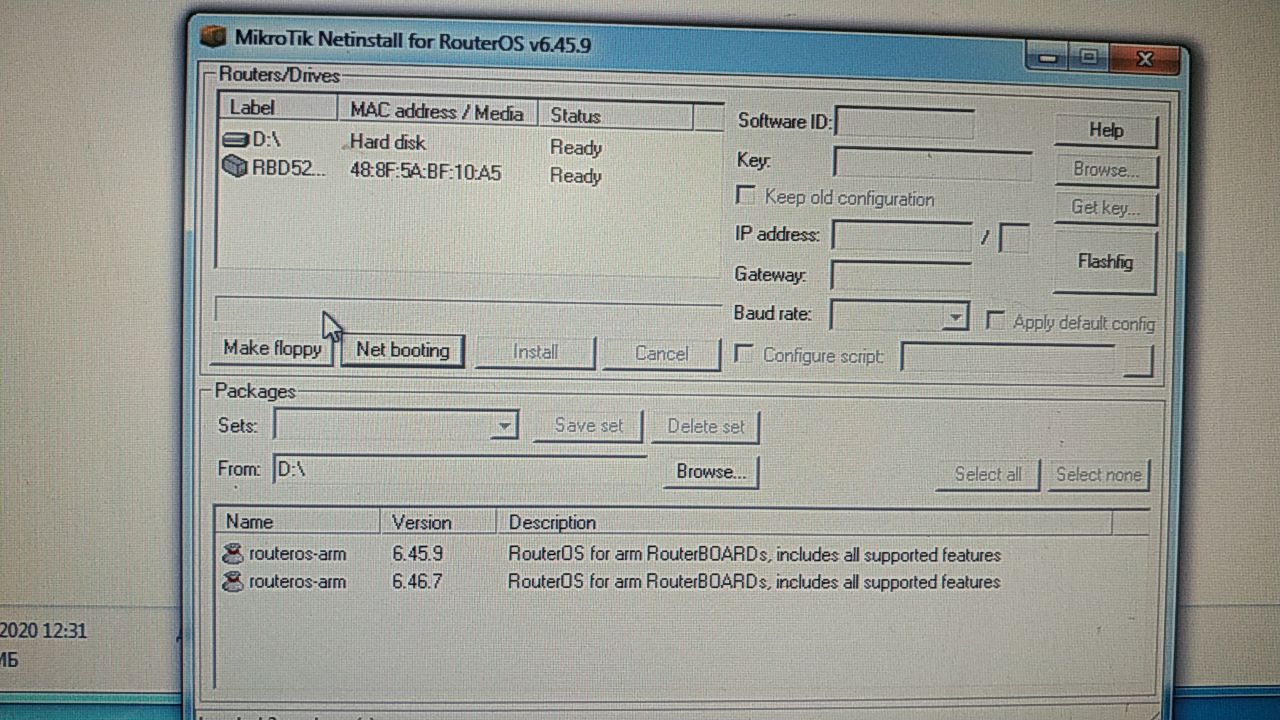Minimize the Netinstall window
Screen dimensions: 1280x720
pos(1048,58)
